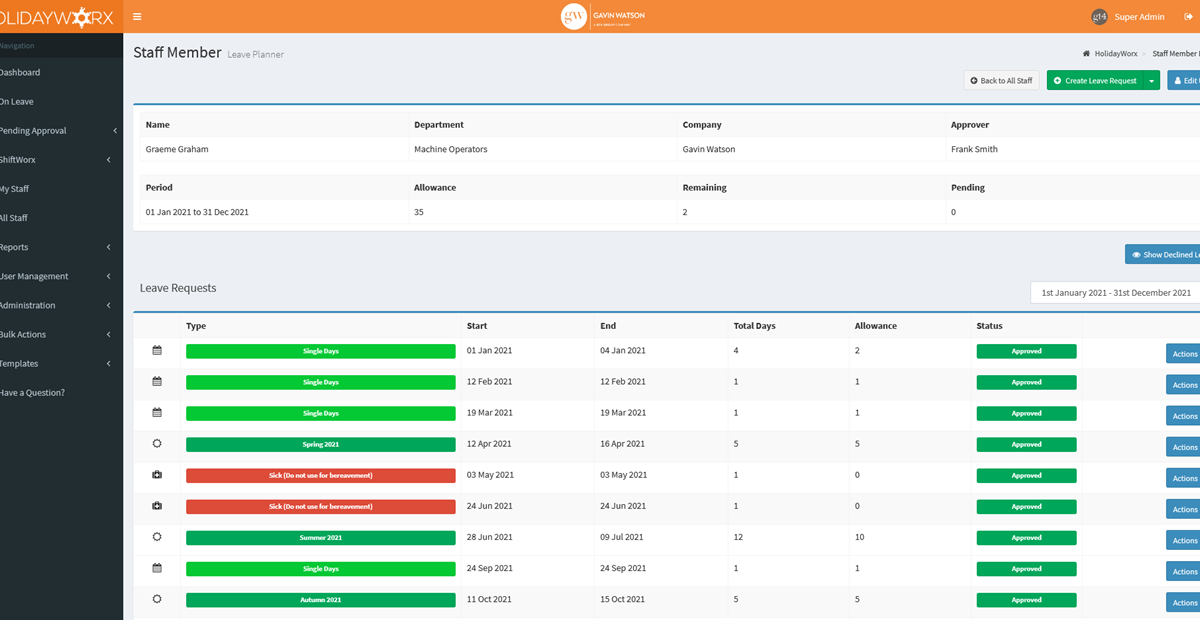
Task: Open the Create Leave Request dropdown arrow
Action: pyautogui.click(x=1152, y=81)
